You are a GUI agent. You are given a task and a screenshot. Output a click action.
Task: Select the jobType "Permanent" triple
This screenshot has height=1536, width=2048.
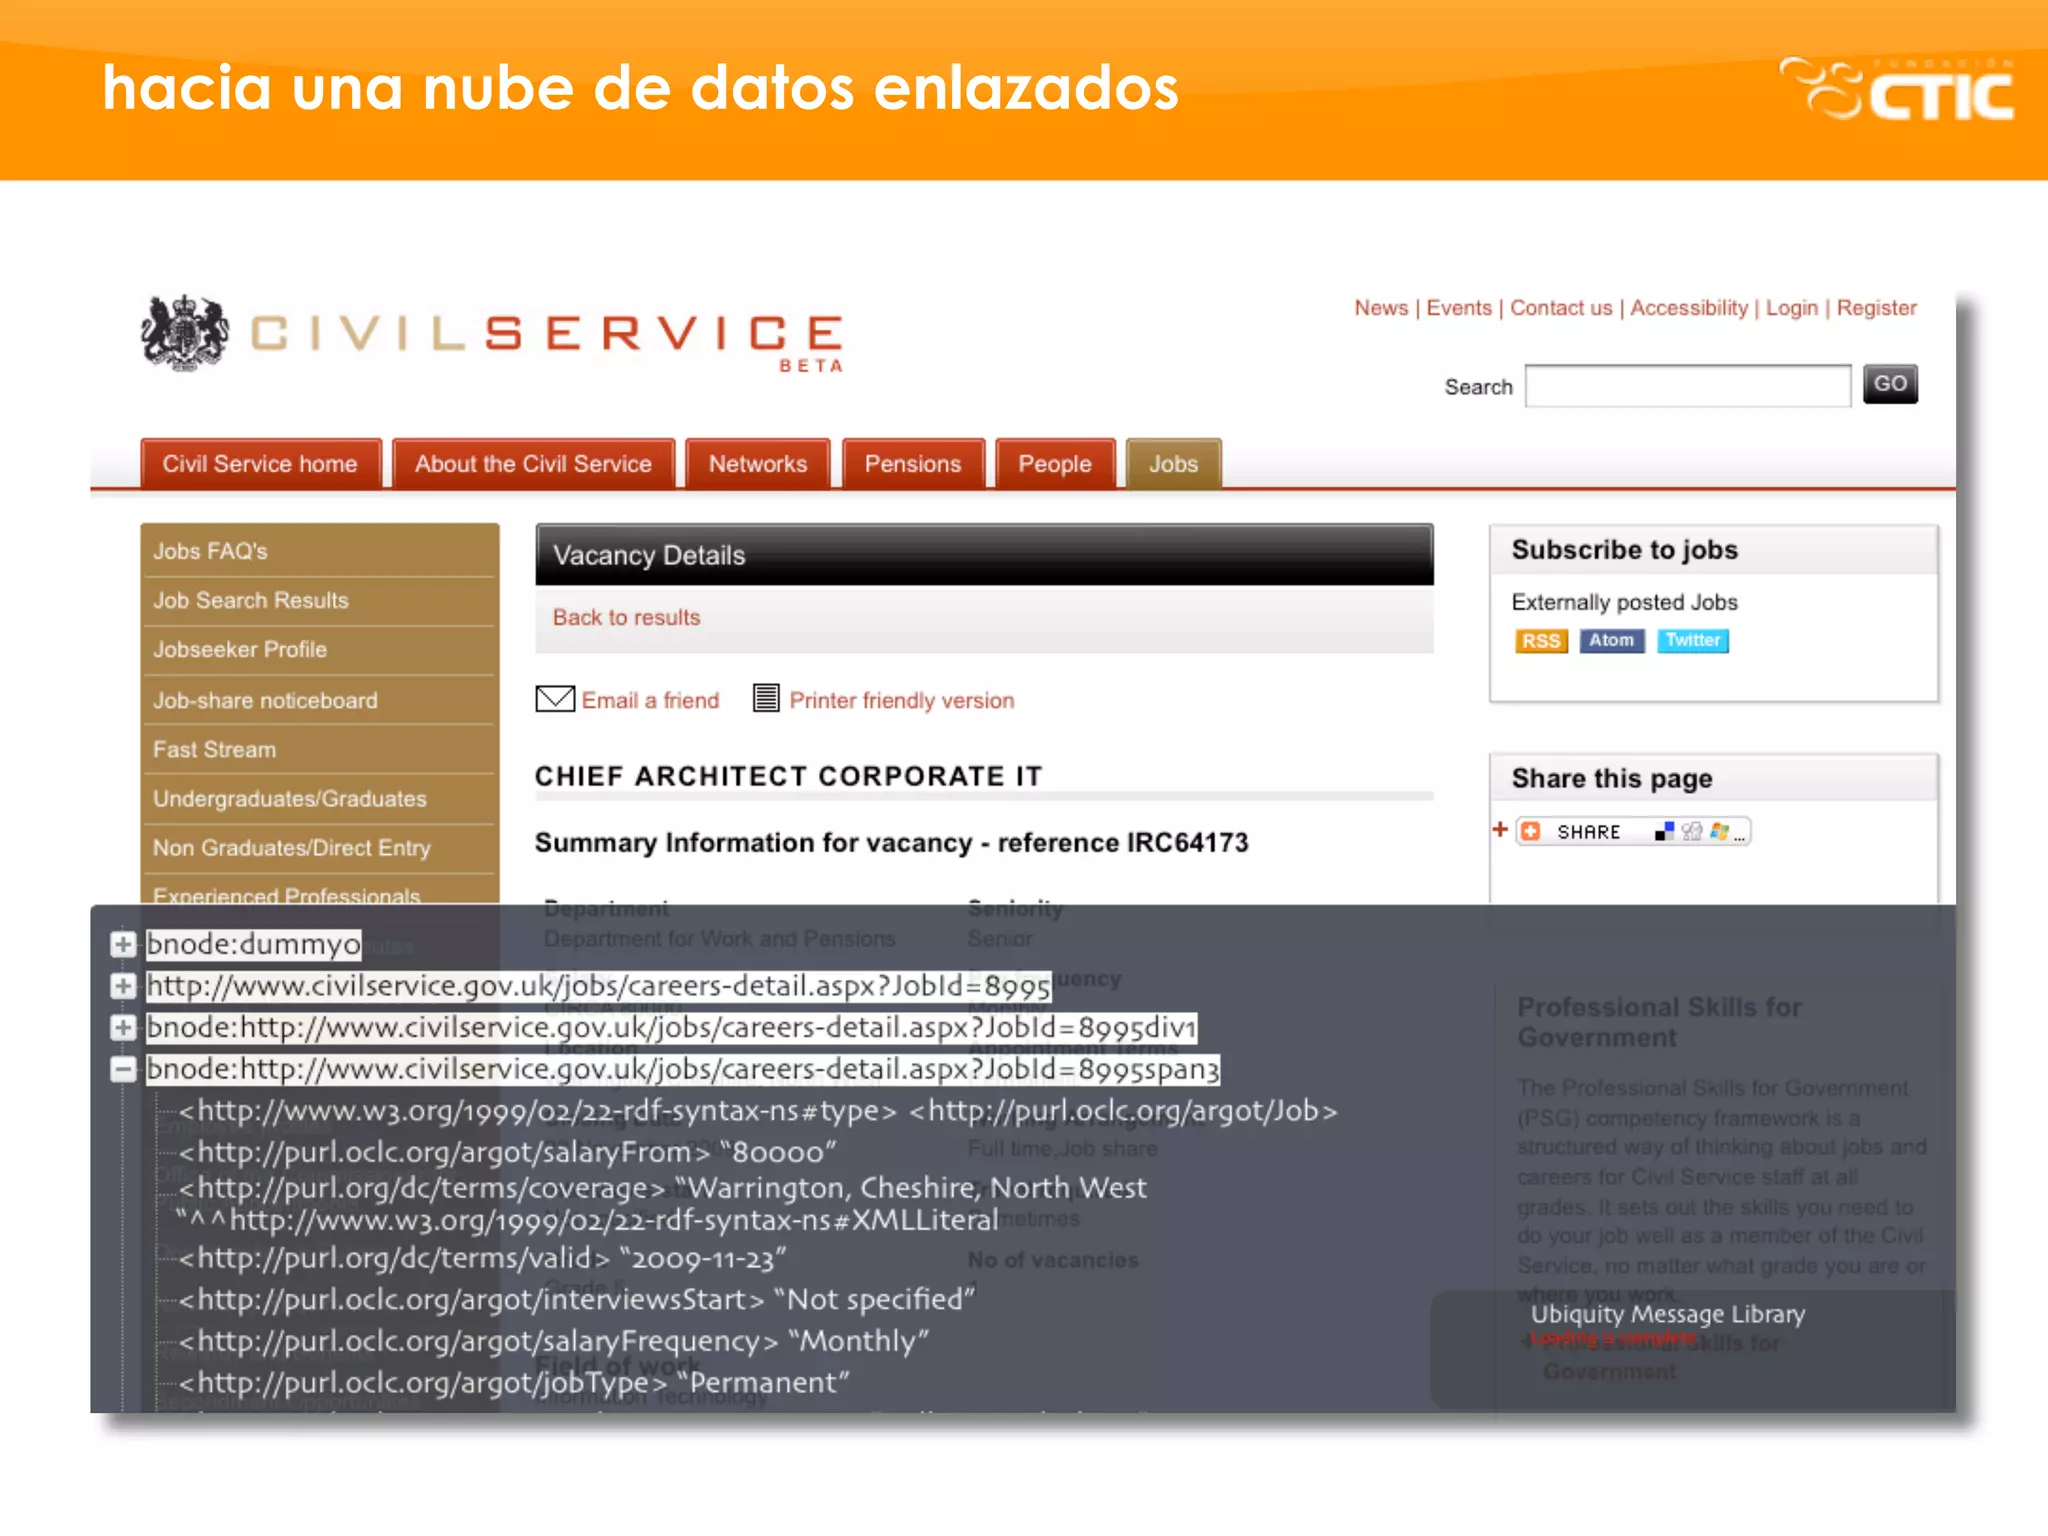[x=514, y=1382]
